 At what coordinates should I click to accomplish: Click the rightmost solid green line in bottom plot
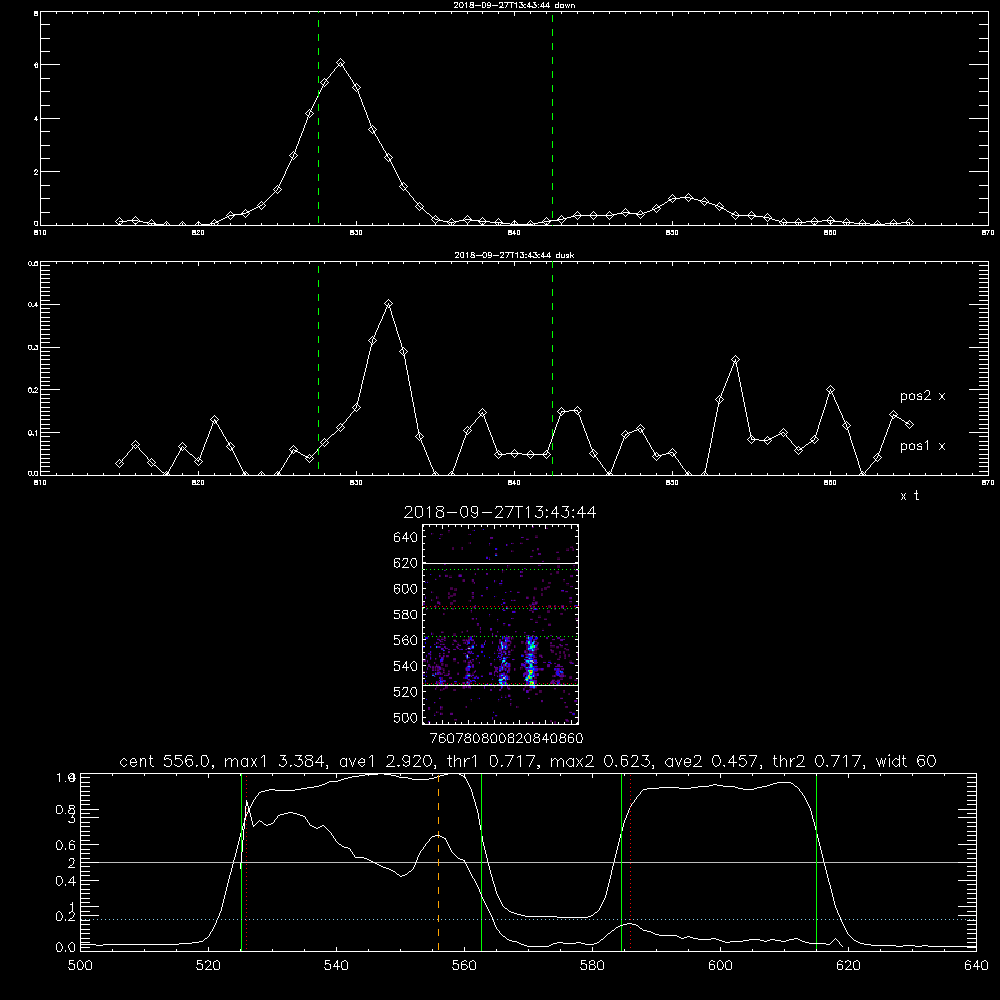tap(816, 862)
